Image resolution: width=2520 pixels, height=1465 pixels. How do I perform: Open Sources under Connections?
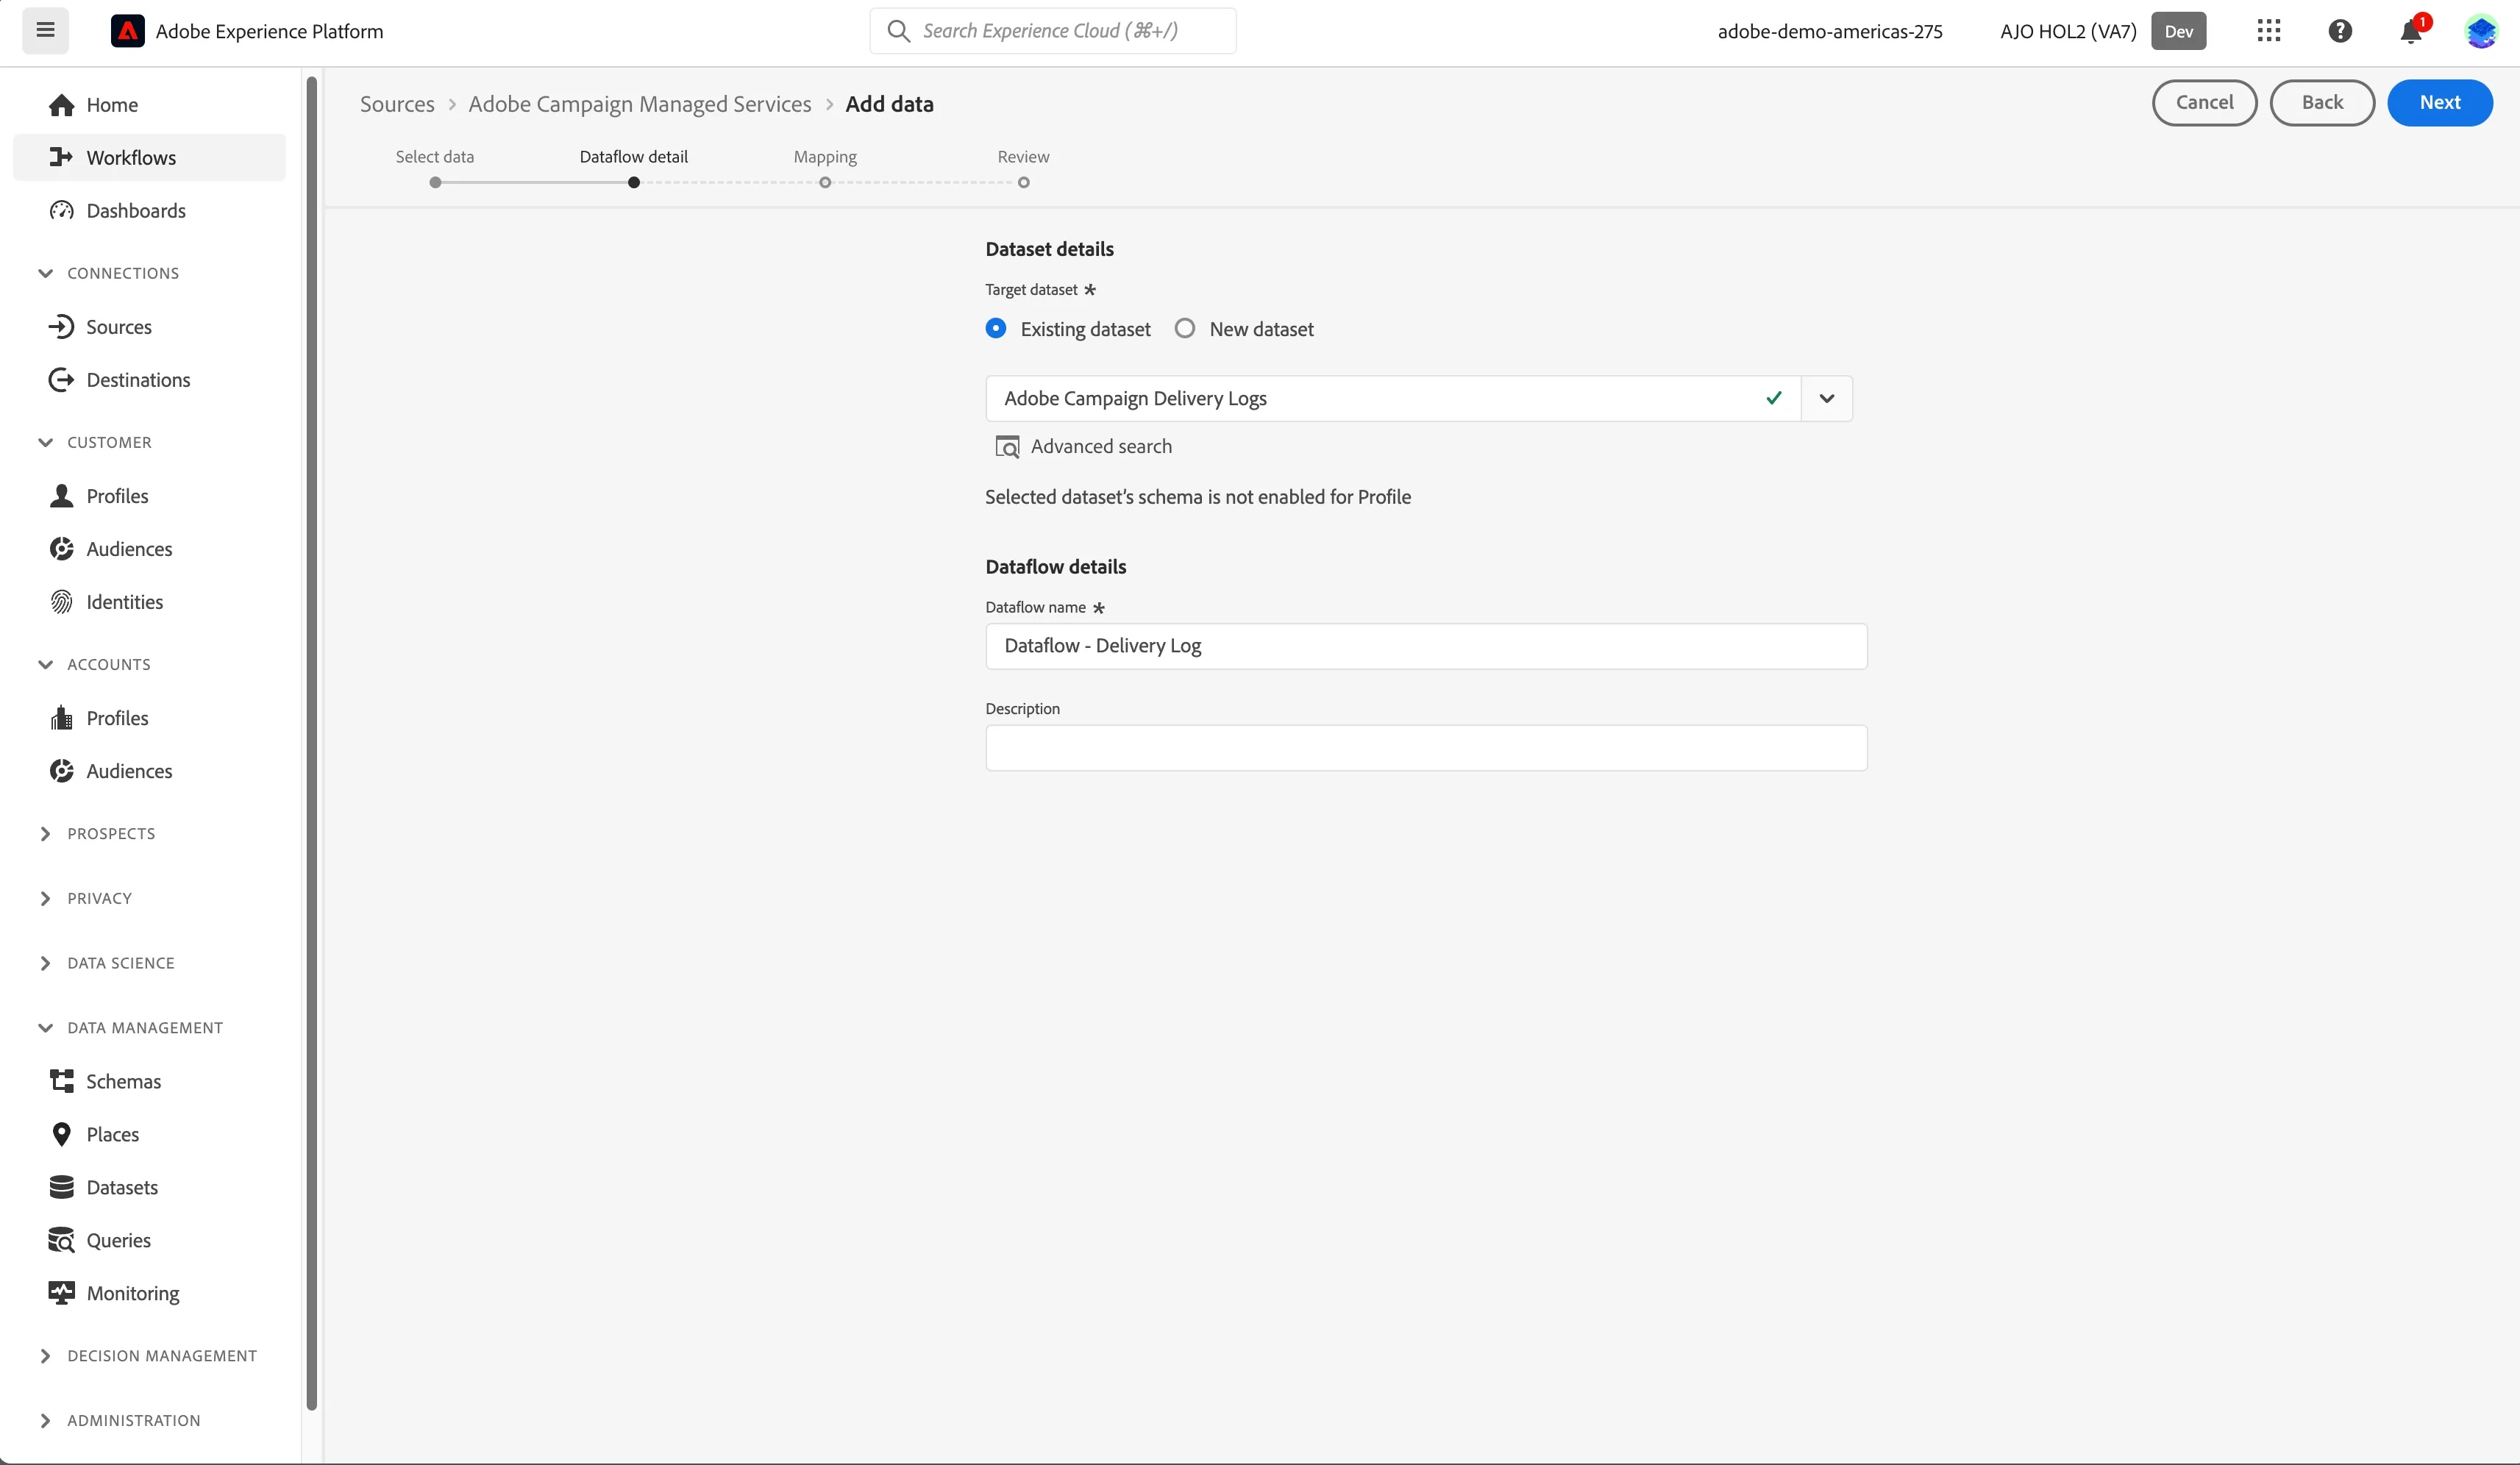point(149,327)
